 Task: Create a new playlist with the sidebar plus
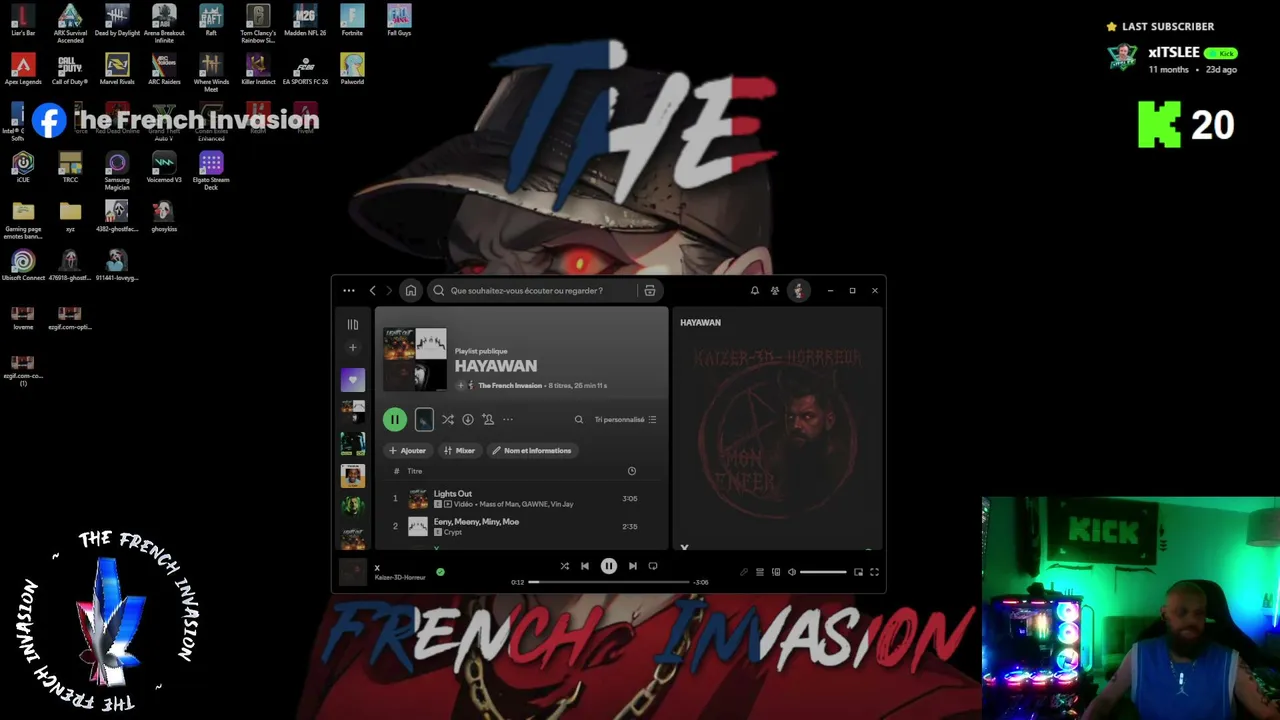(x=352, y=348)
